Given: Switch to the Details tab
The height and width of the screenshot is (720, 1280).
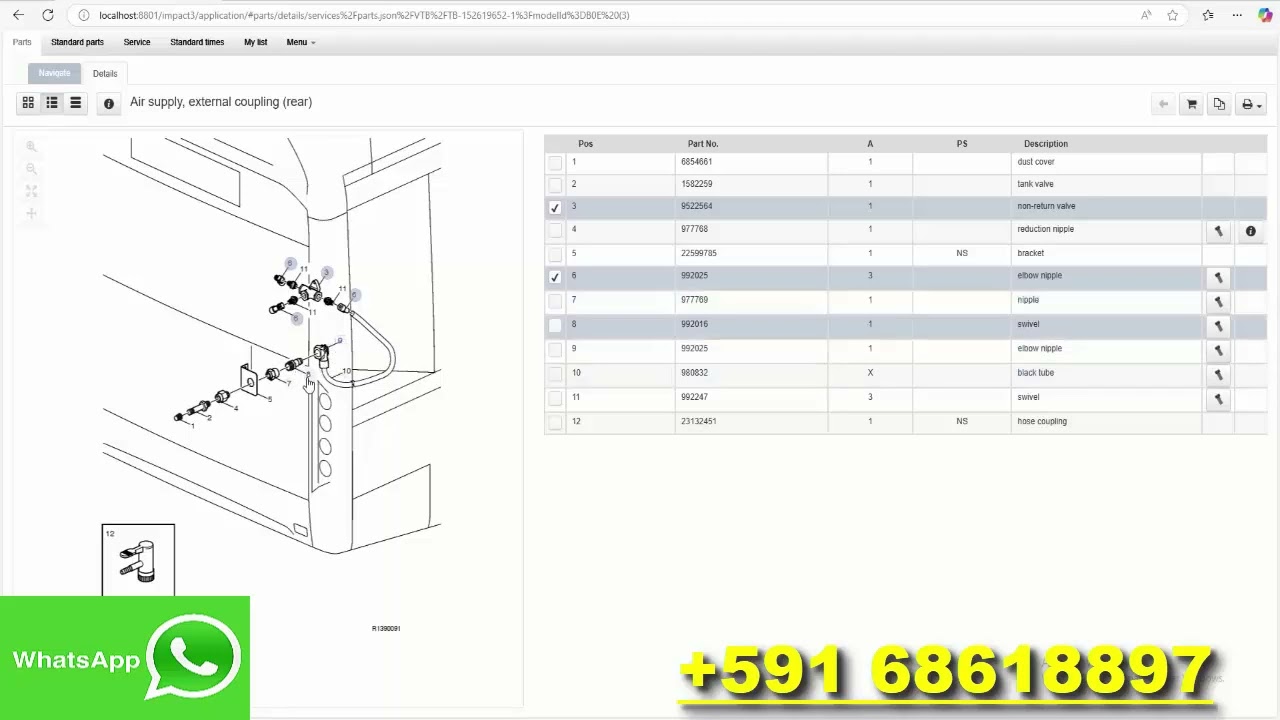Looking at the screenshot, I should click(x=105, y=73).
